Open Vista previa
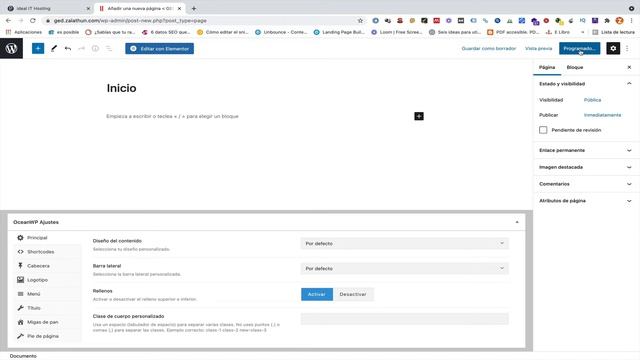The width and height of the screenshot is (640, 360). point(538,49)
